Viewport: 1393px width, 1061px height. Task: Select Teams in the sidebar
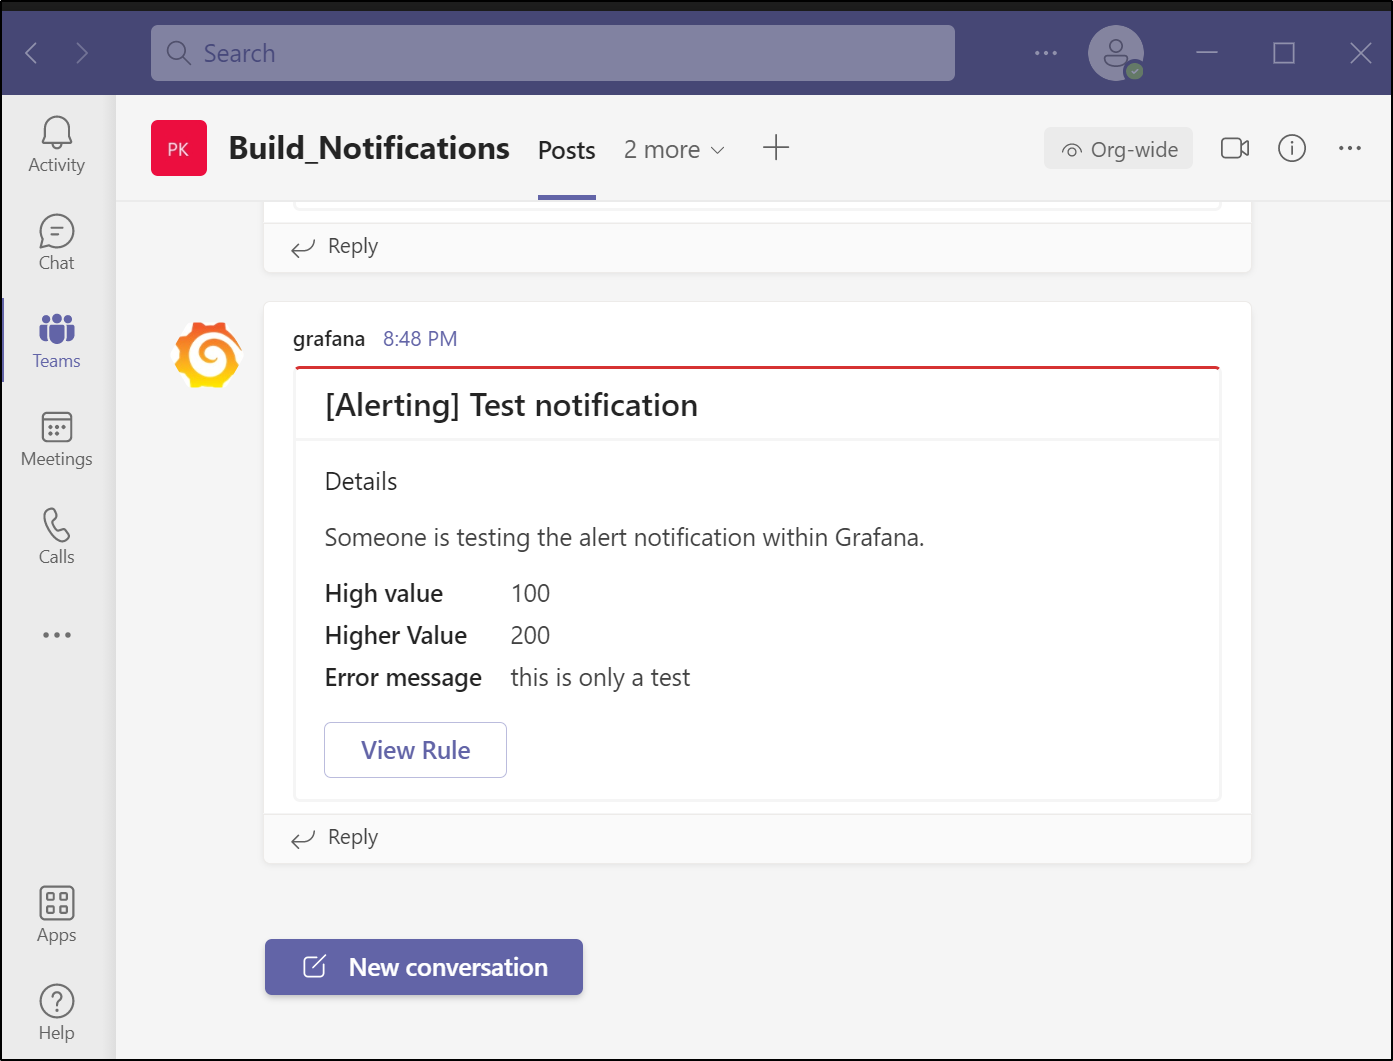coord(57,341)
